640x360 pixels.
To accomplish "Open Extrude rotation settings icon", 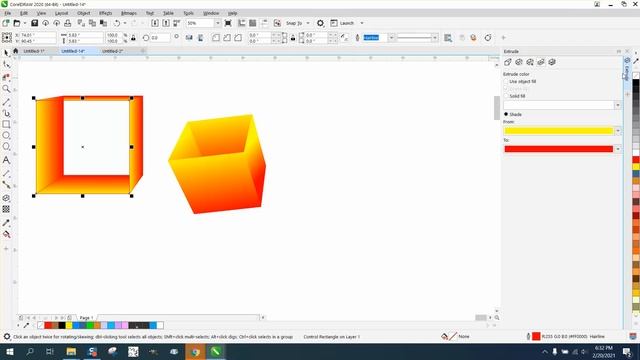I will tap(519, 62).
